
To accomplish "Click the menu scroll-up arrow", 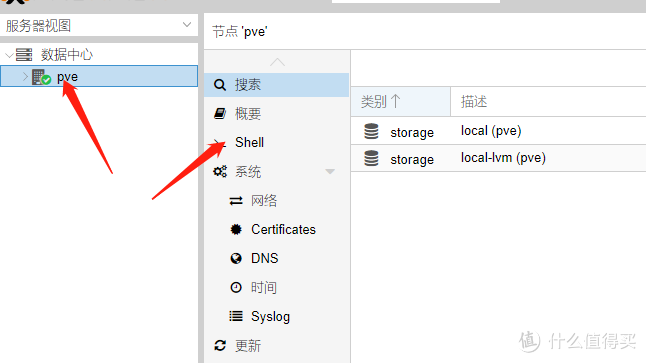I will click(277, 62).
